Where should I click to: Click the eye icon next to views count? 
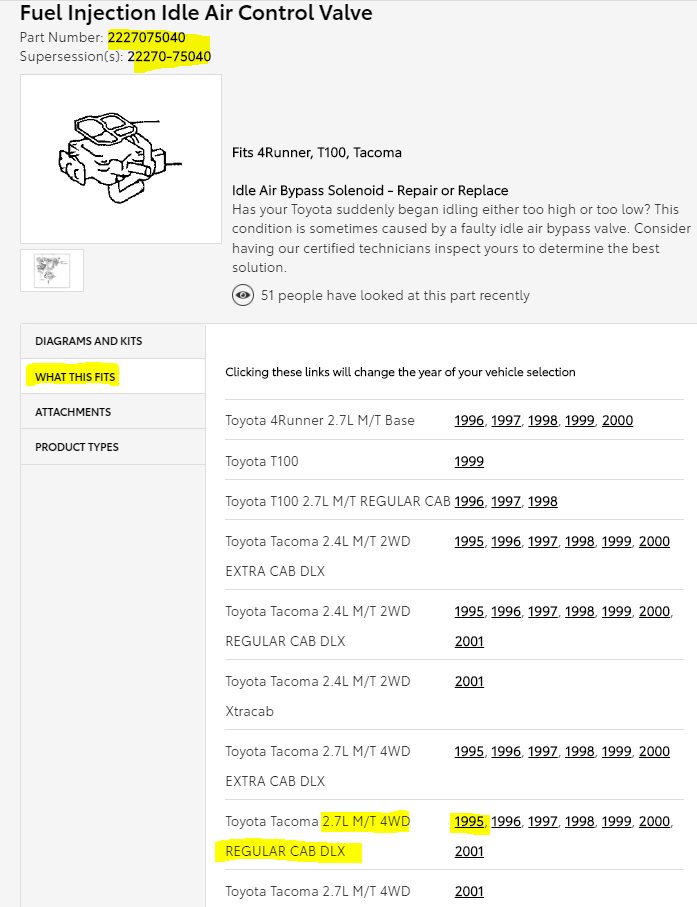242,295
